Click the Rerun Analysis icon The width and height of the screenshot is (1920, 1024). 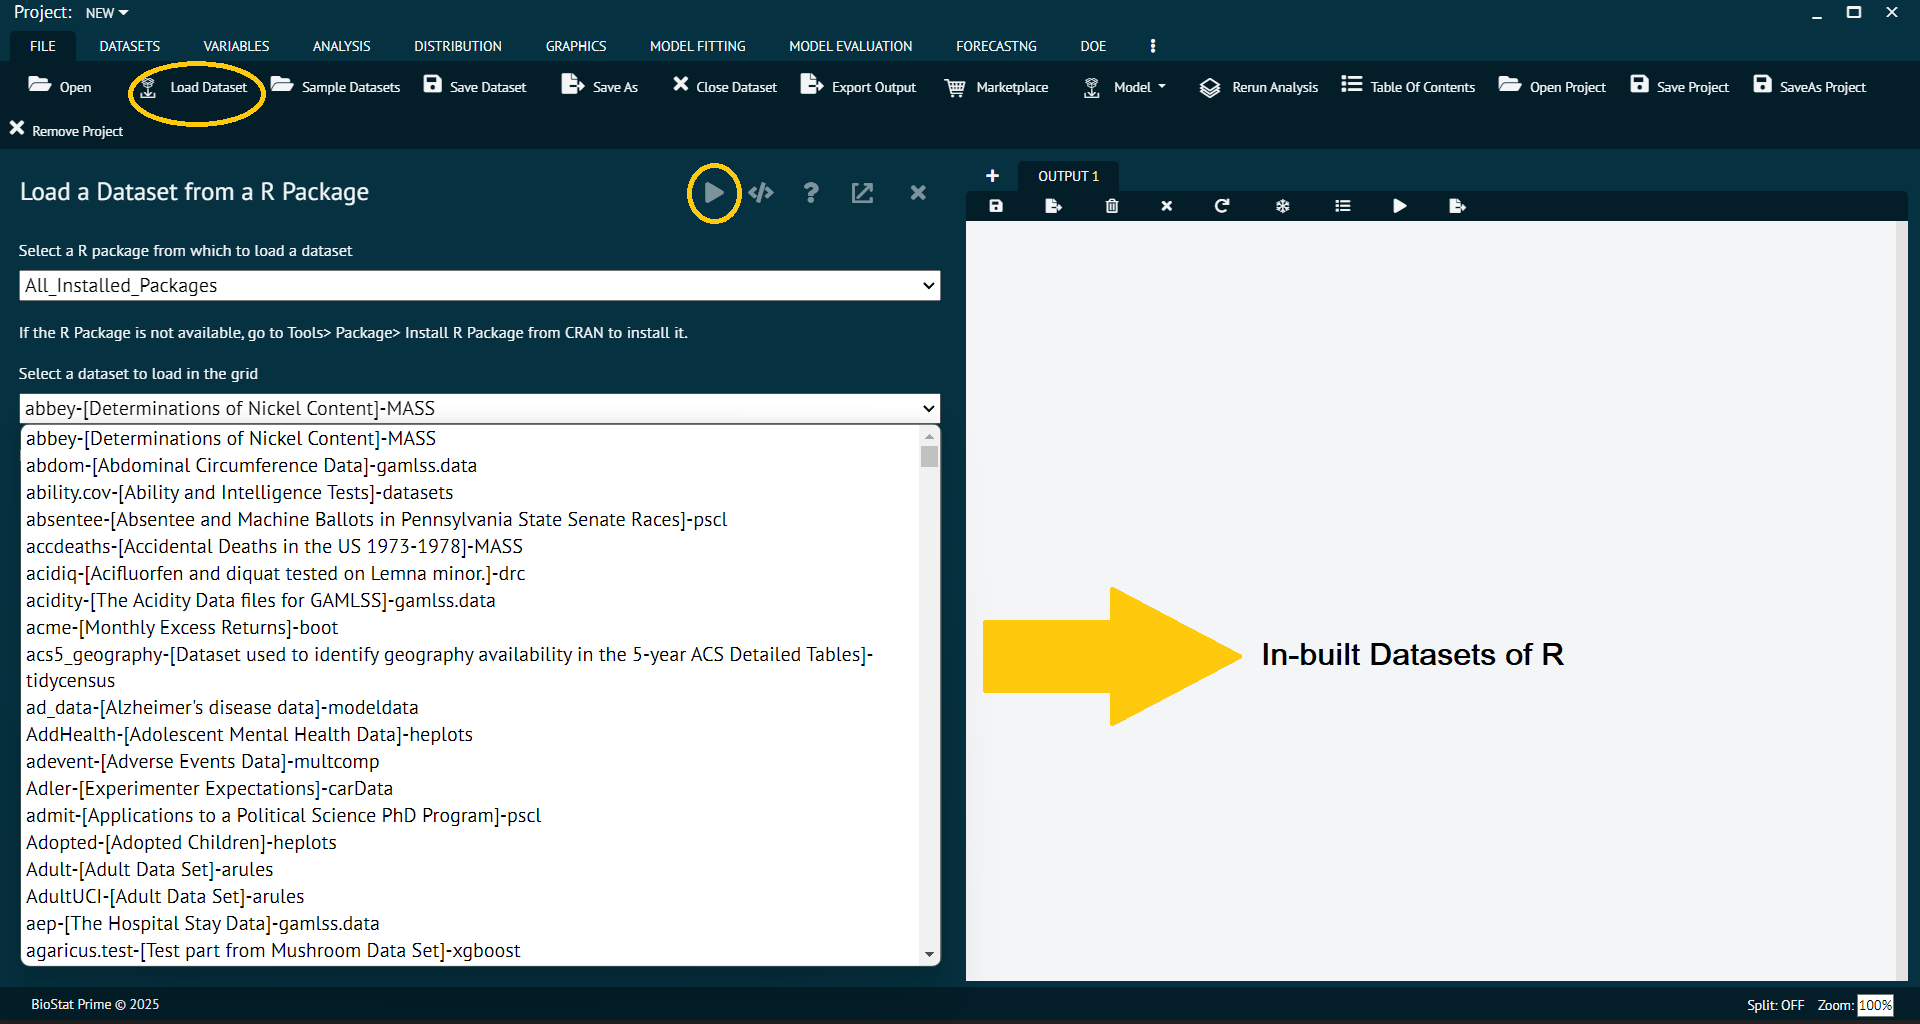pos(1257,87)
